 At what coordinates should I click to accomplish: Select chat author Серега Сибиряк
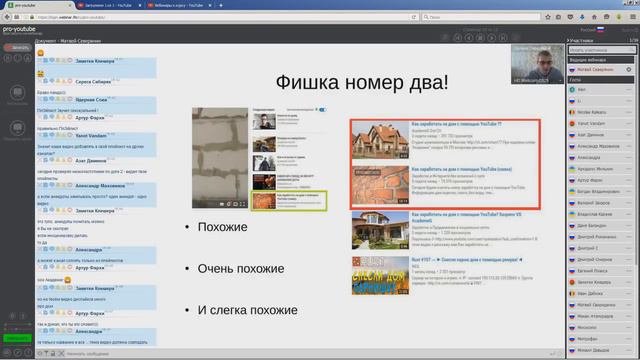(x=93, y=82)
